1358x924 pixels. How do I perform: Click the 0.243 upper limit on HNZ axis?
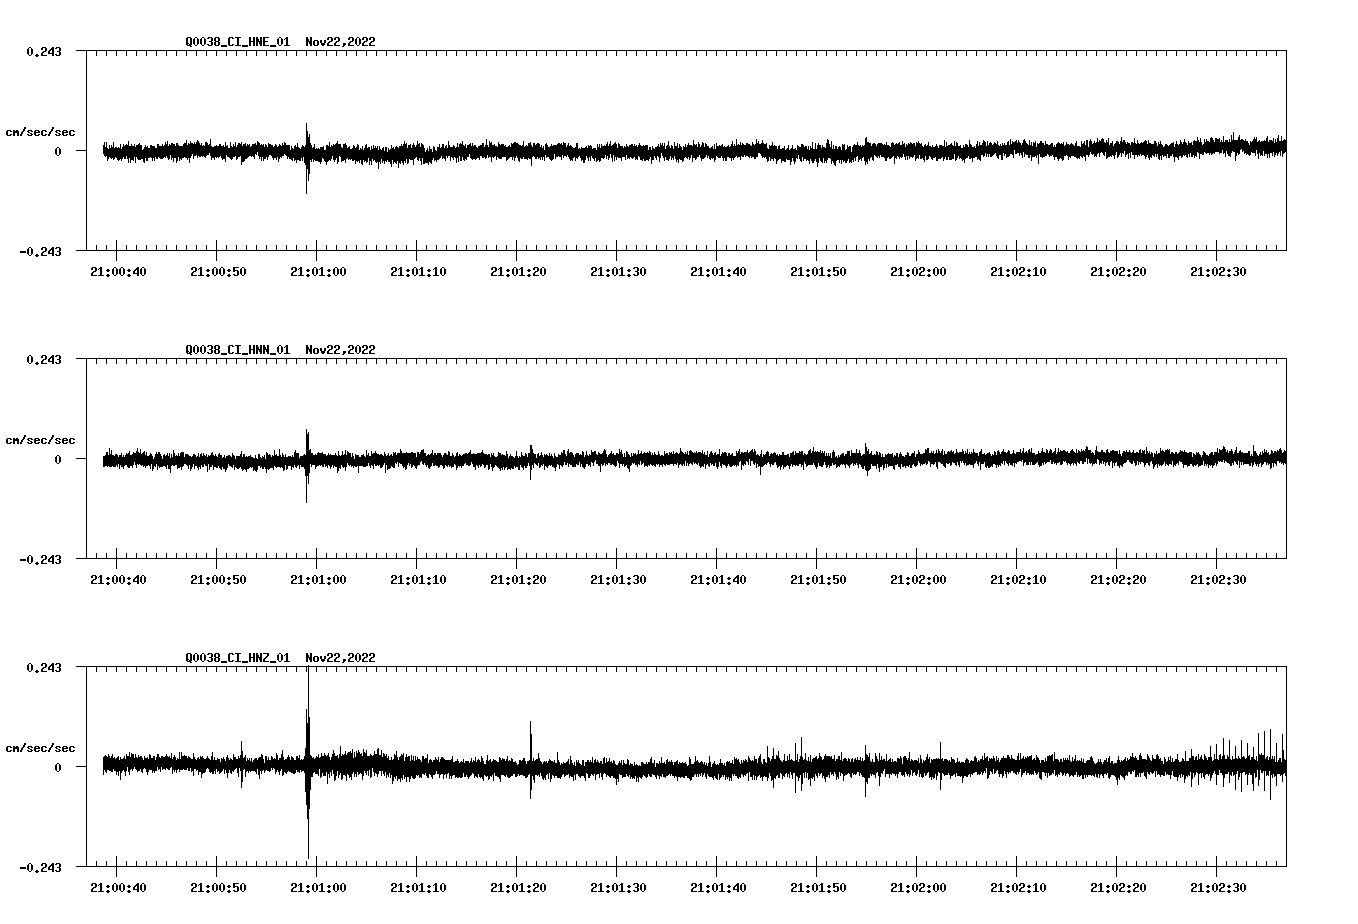click(43, 667)
